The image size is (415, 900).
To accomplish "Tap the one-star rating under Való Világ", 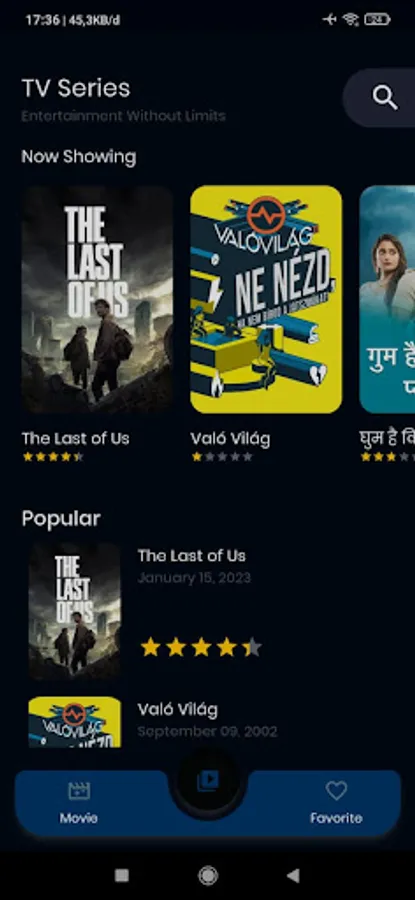I will coord(222,457).
